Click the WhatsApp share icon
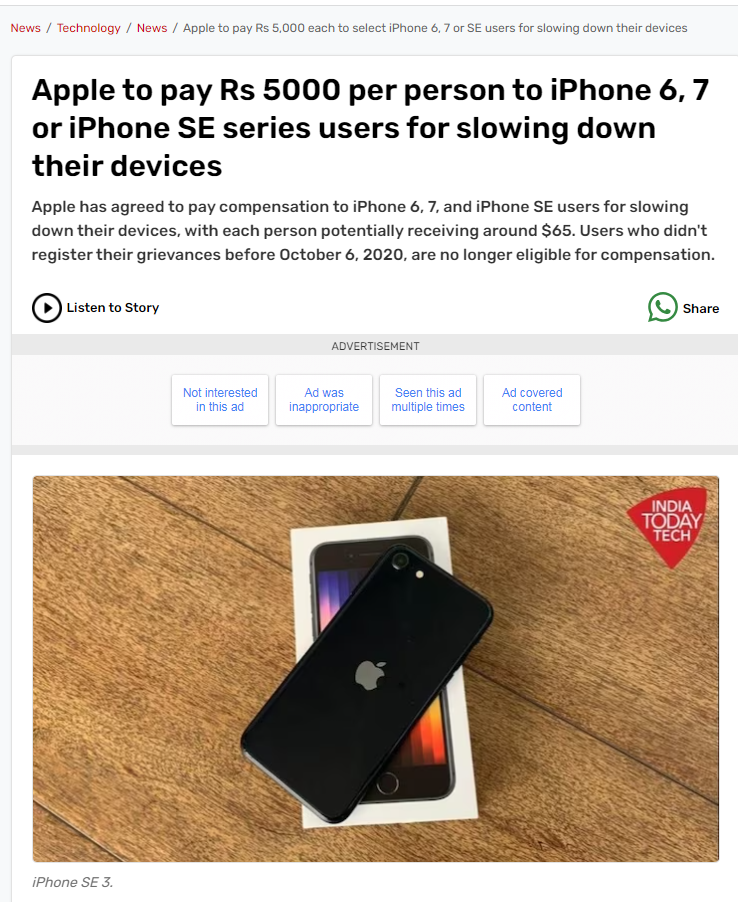The image size is (738, 902). click(663, 307)
